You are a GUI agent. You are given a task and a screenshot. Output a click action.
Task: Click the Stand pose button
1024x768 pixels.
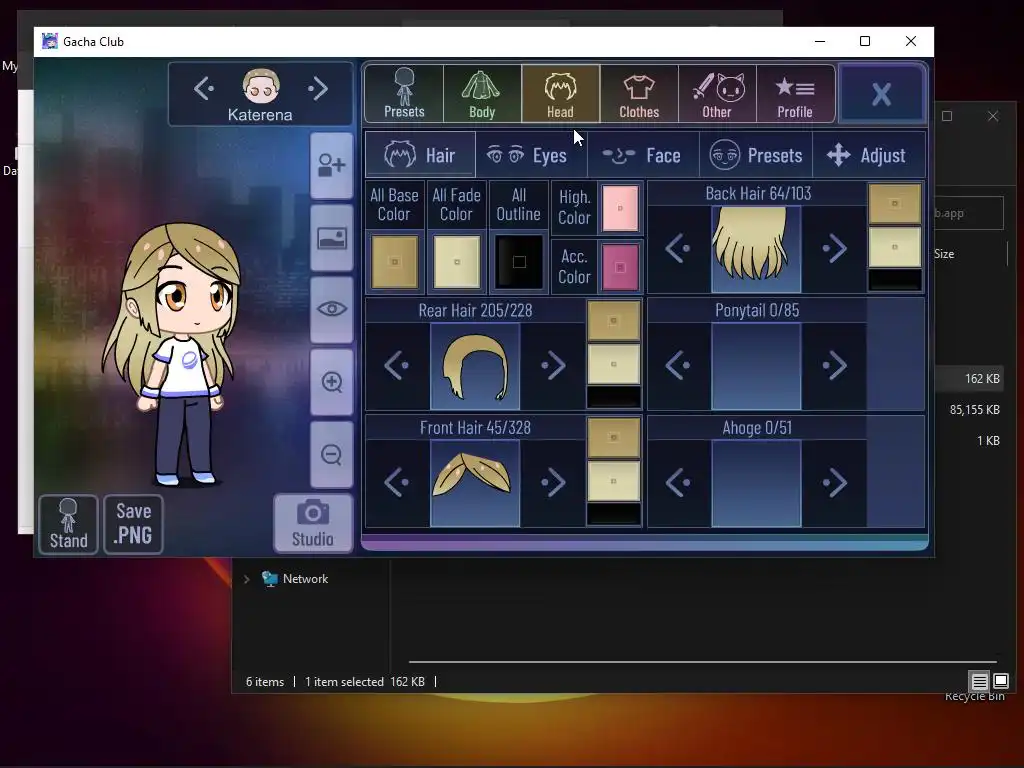click(69, 524)
